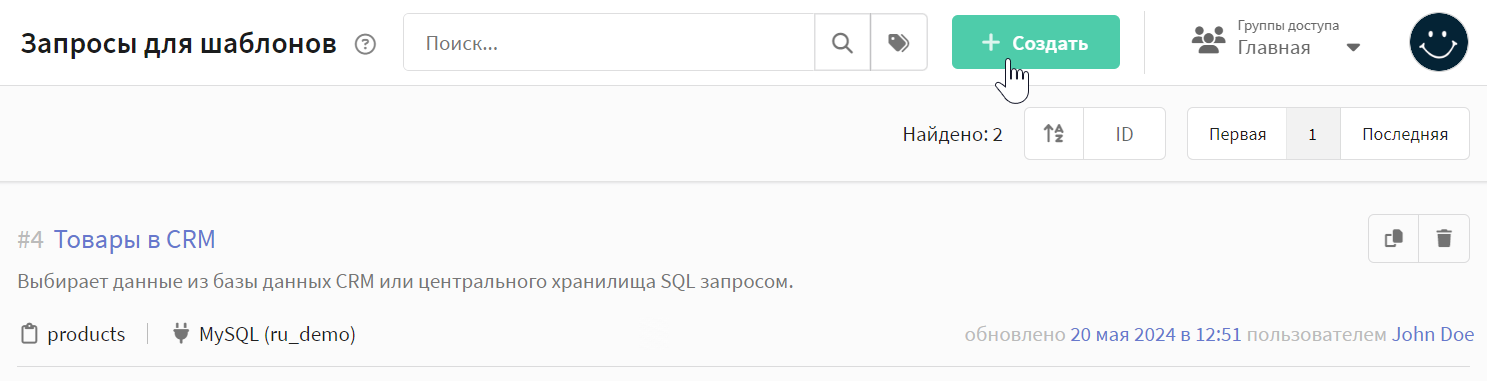This screenshot has height=381, width=1487.
Task: Duplicate the Товары в CRM query
Action: click(x=1393, y=238)
